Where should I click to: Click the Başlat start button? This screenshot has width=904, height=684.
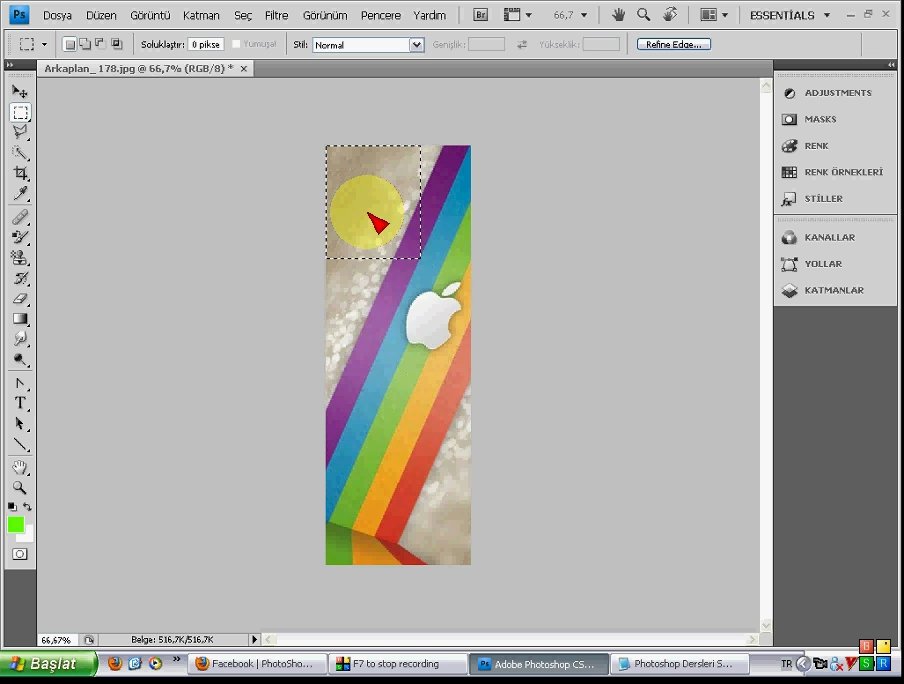pos(48,664)
